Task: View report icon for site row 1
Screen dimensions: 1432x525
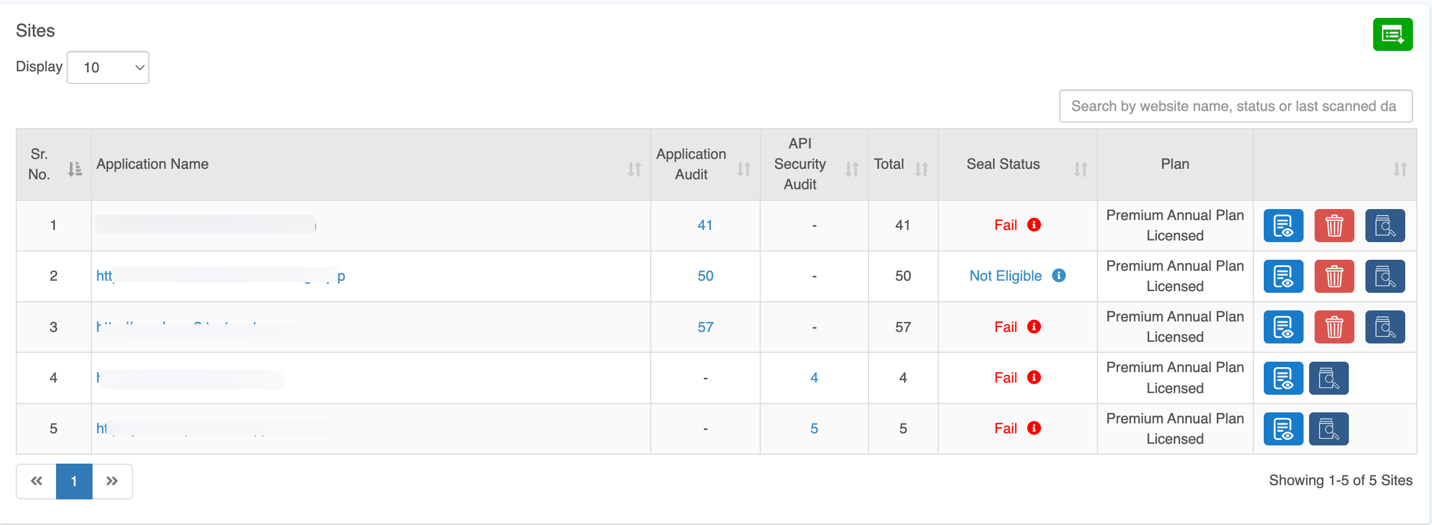Action: (x=1283, y=226)
